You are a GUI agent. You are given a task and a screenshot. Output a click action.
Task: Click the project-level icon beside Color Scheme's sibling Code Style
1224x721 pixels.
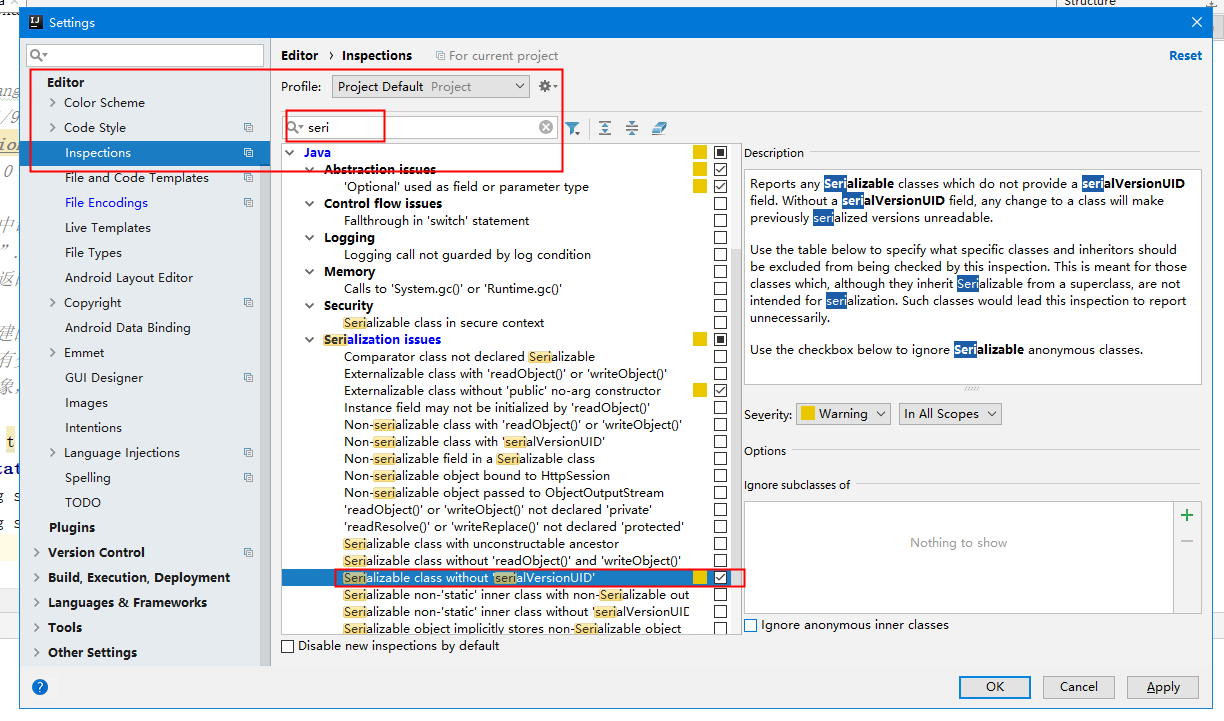pyautogui.click(x=248, y=128)
